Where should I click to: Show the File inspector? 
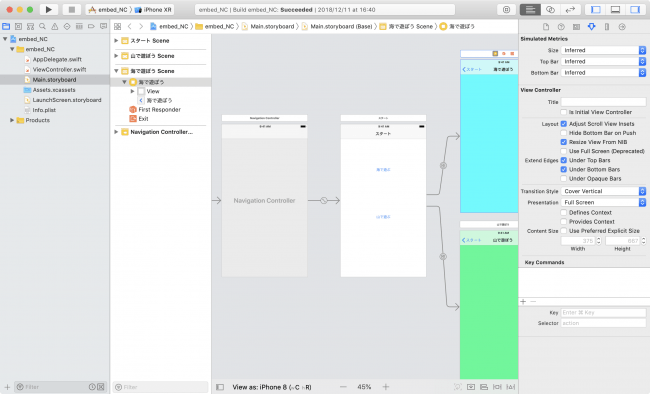tap(546, 27)
